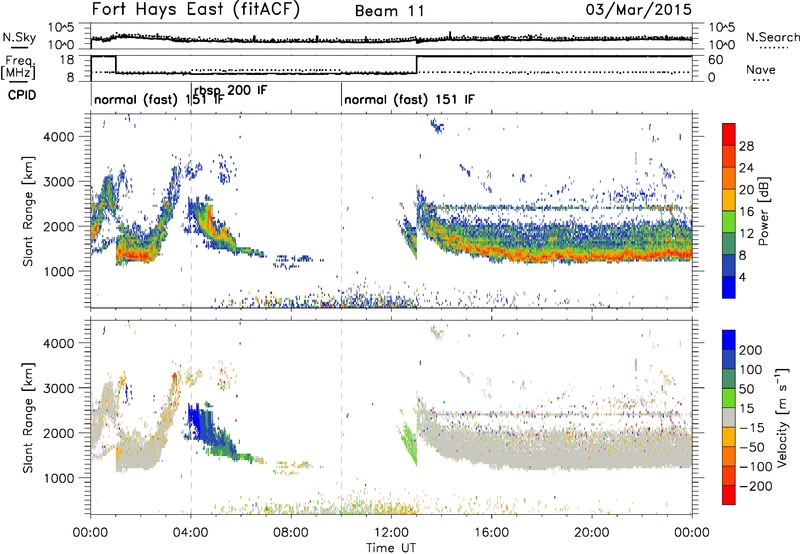Click the "CPID" row label

pos(22,95)
